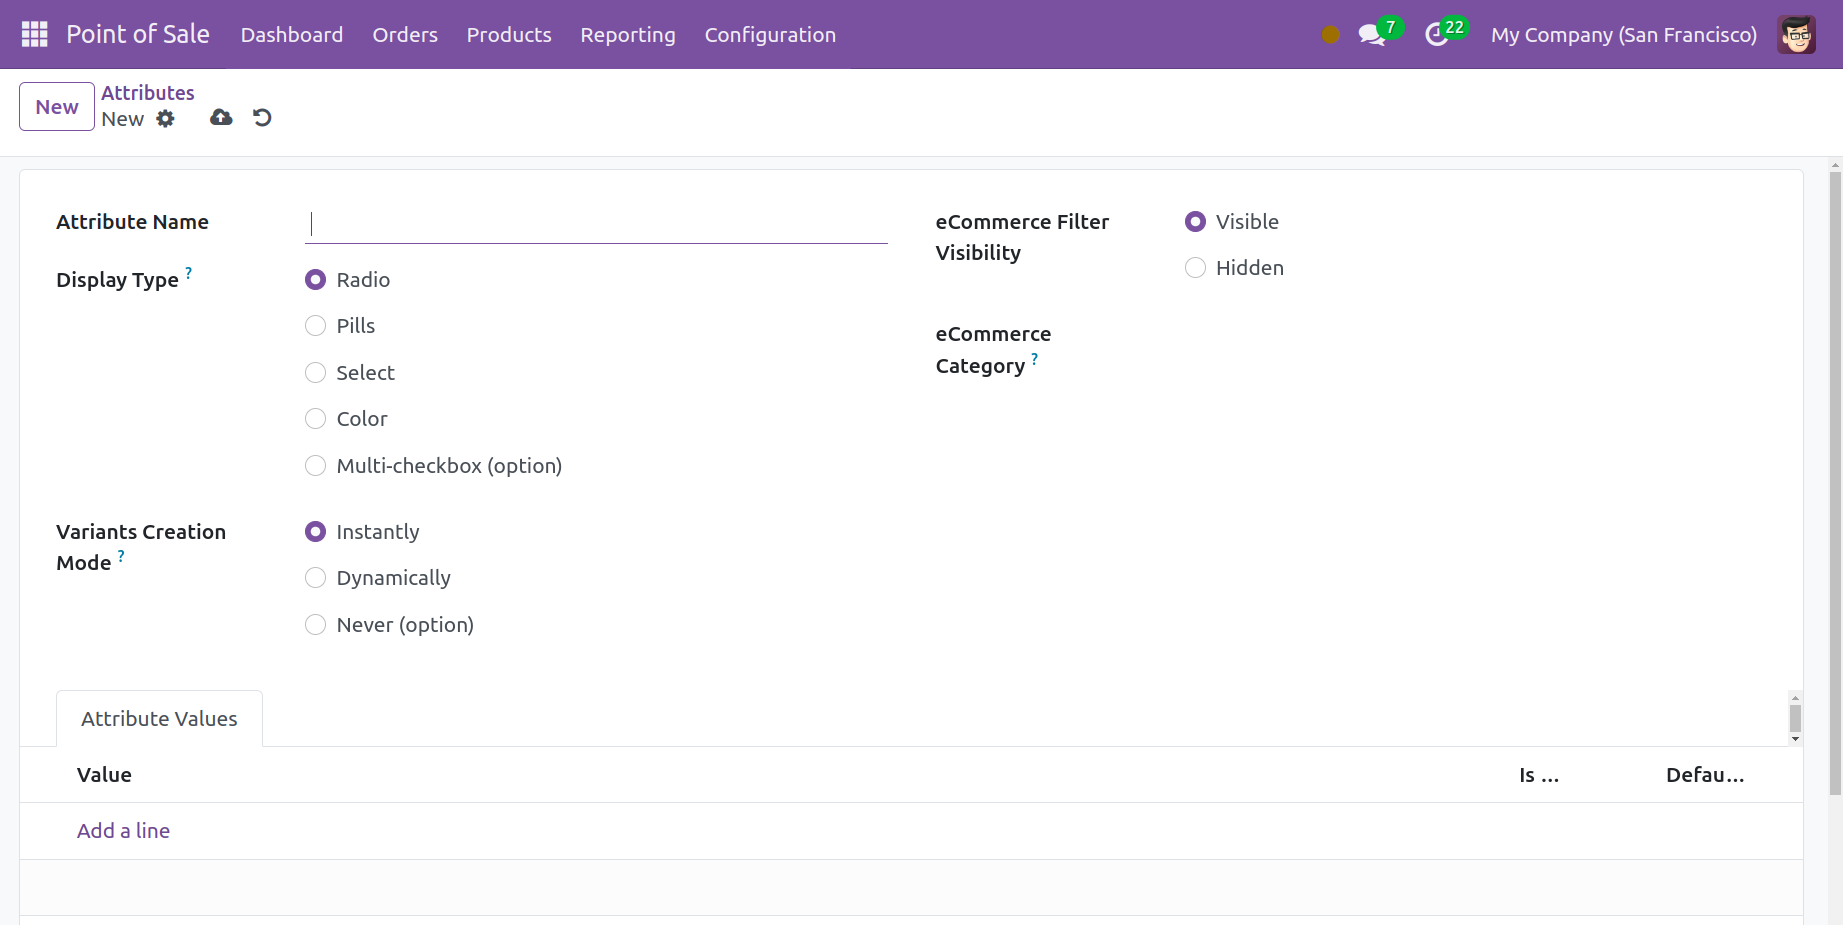Click the gear actions icon beside New
This screenshot has height=925, width=1843.
click(x=166, y=119)
